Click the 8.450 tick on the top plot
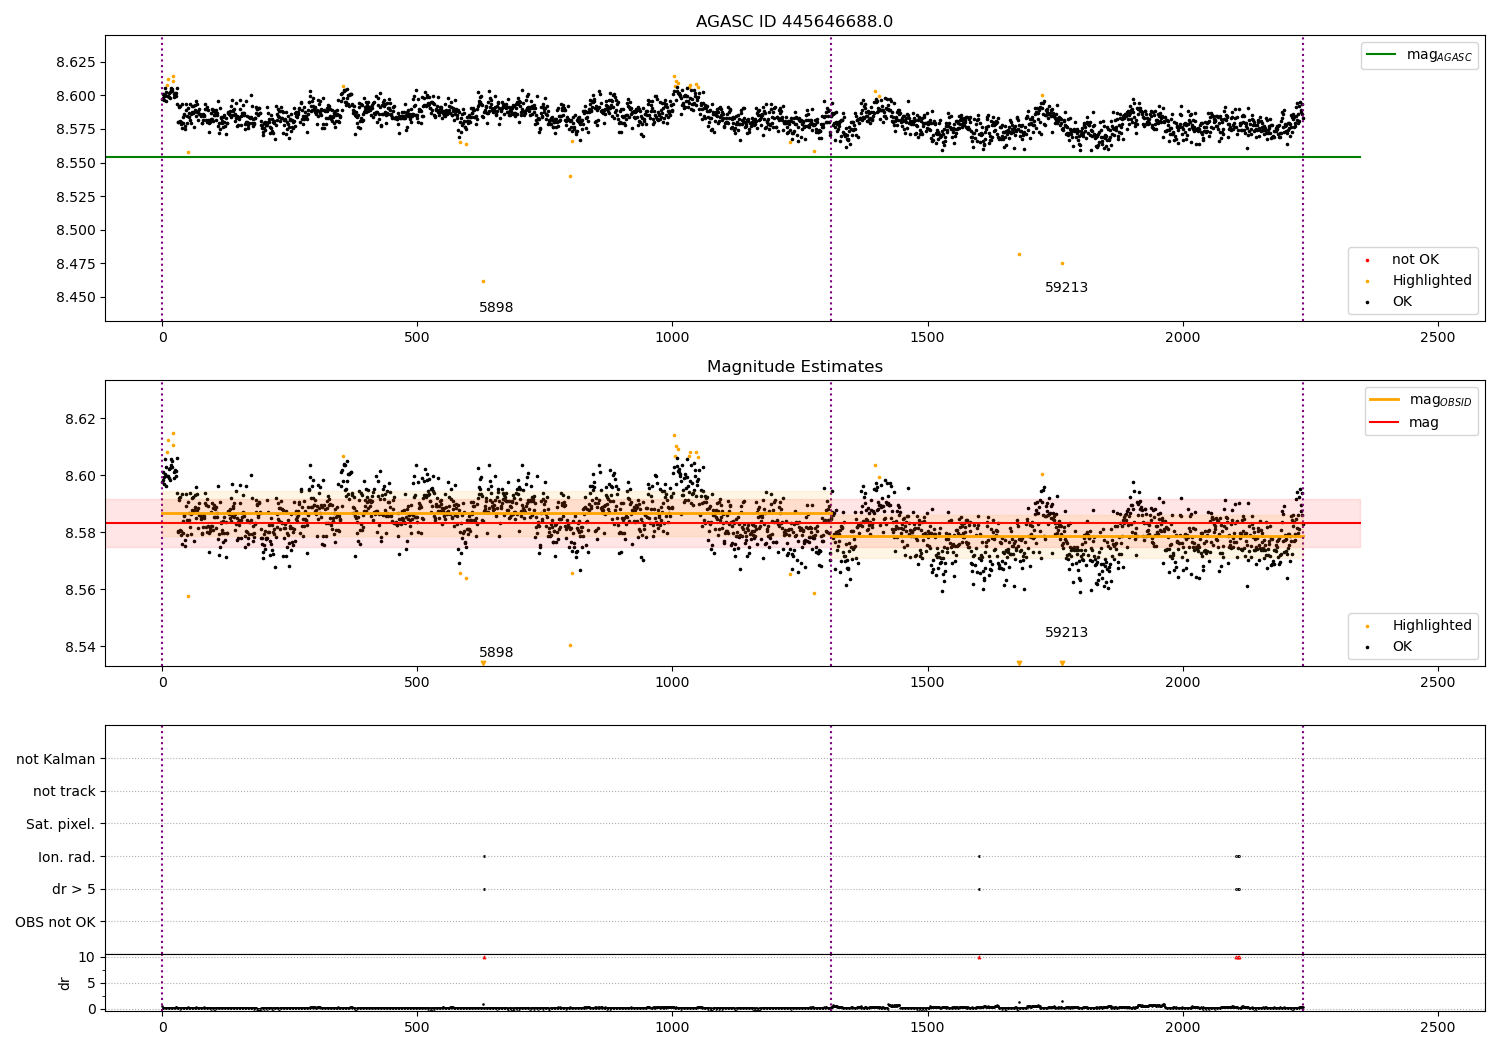Image resolution: width=1500 pixels, height=1050 pixels. click(76, 298)
